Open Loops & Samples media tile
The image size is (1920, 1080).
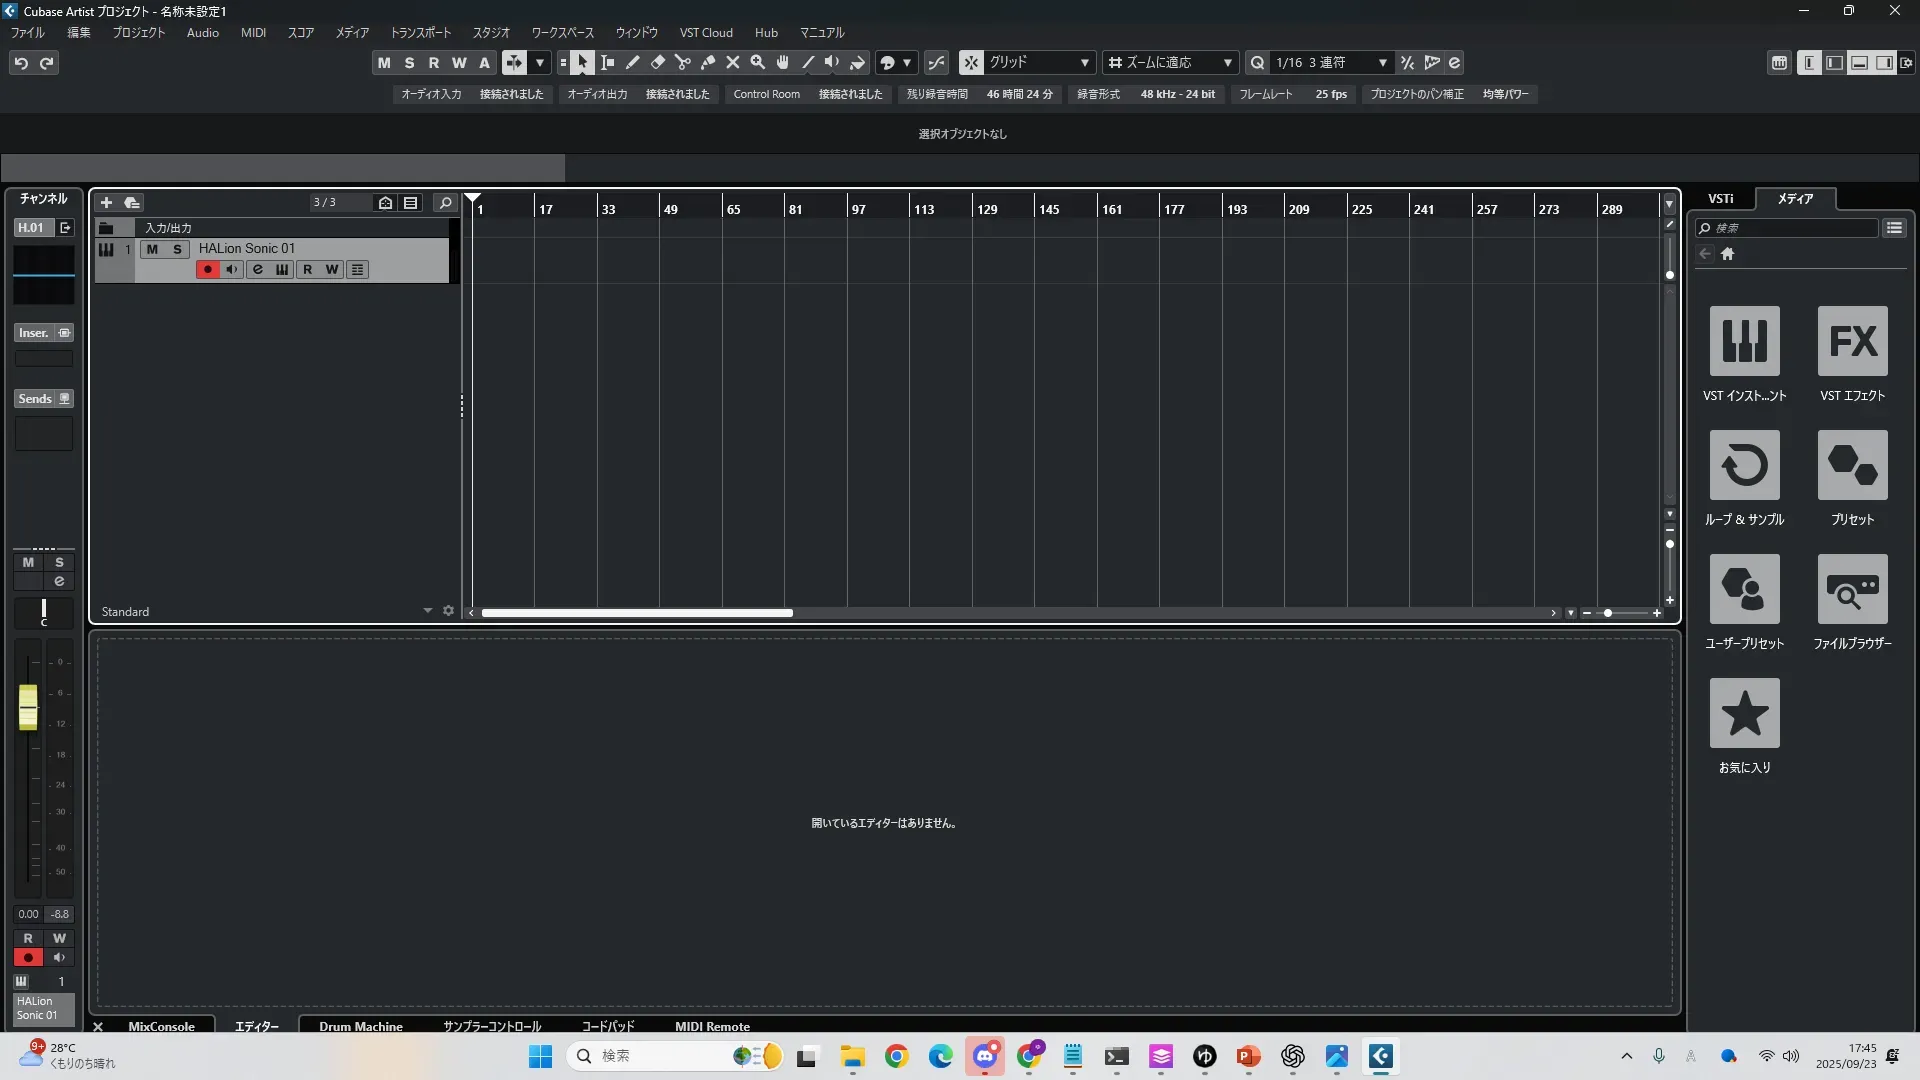coord(1744,465)
